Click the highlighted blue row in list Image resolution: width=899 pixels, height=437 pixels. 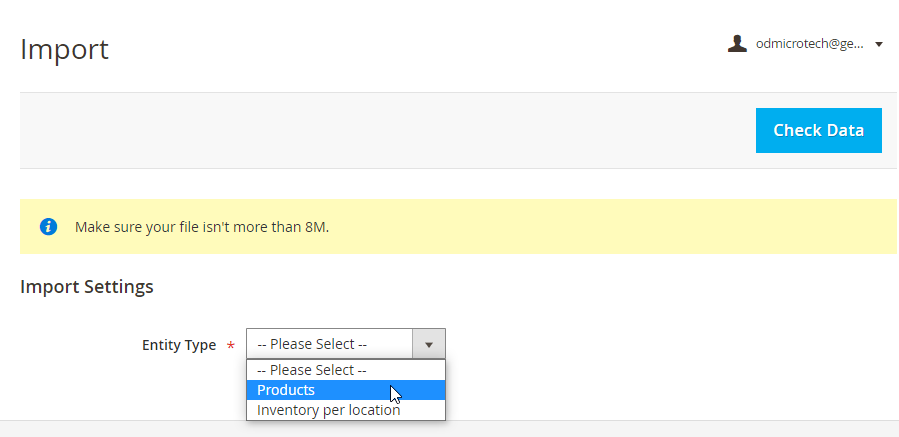point(346,390)
